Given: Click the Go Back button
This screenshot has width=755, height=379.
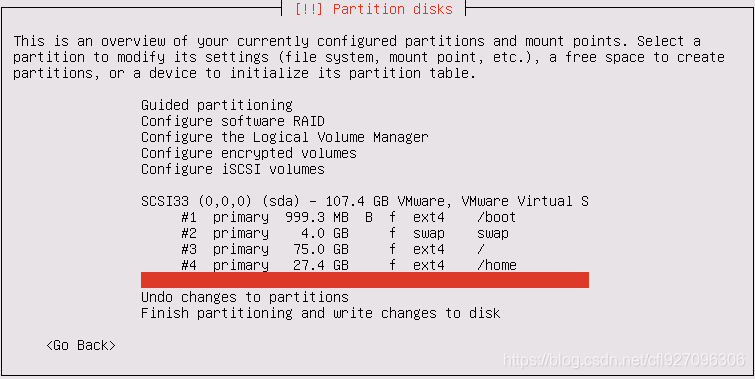Looking at the screenshot, I should [x=81, y=345].
